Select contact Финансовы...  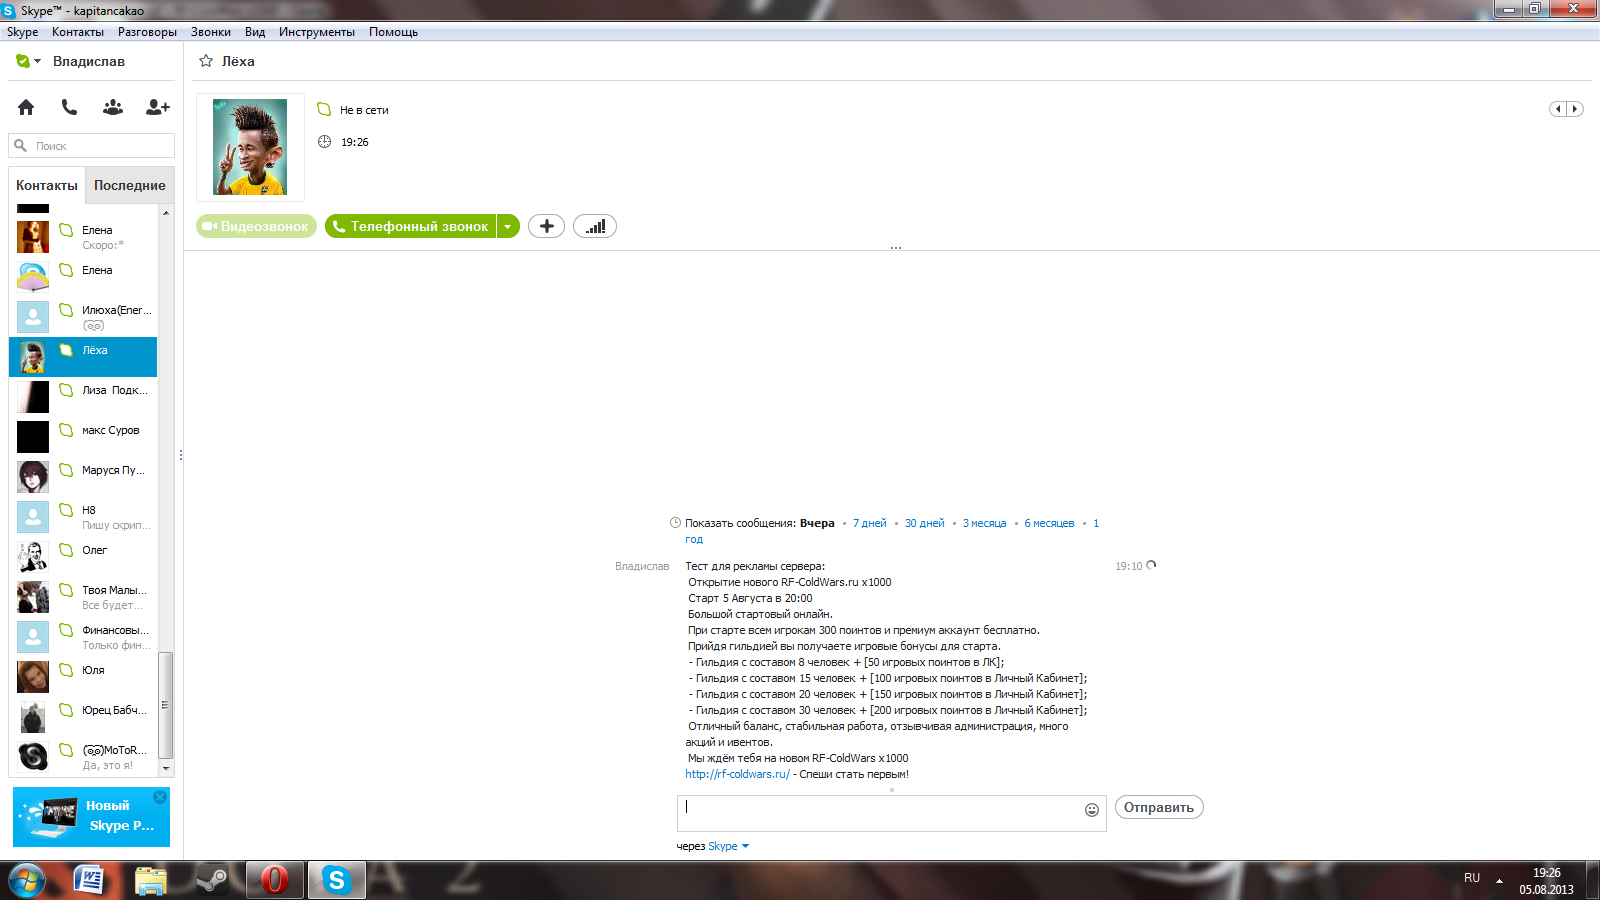tap(83, 637)
